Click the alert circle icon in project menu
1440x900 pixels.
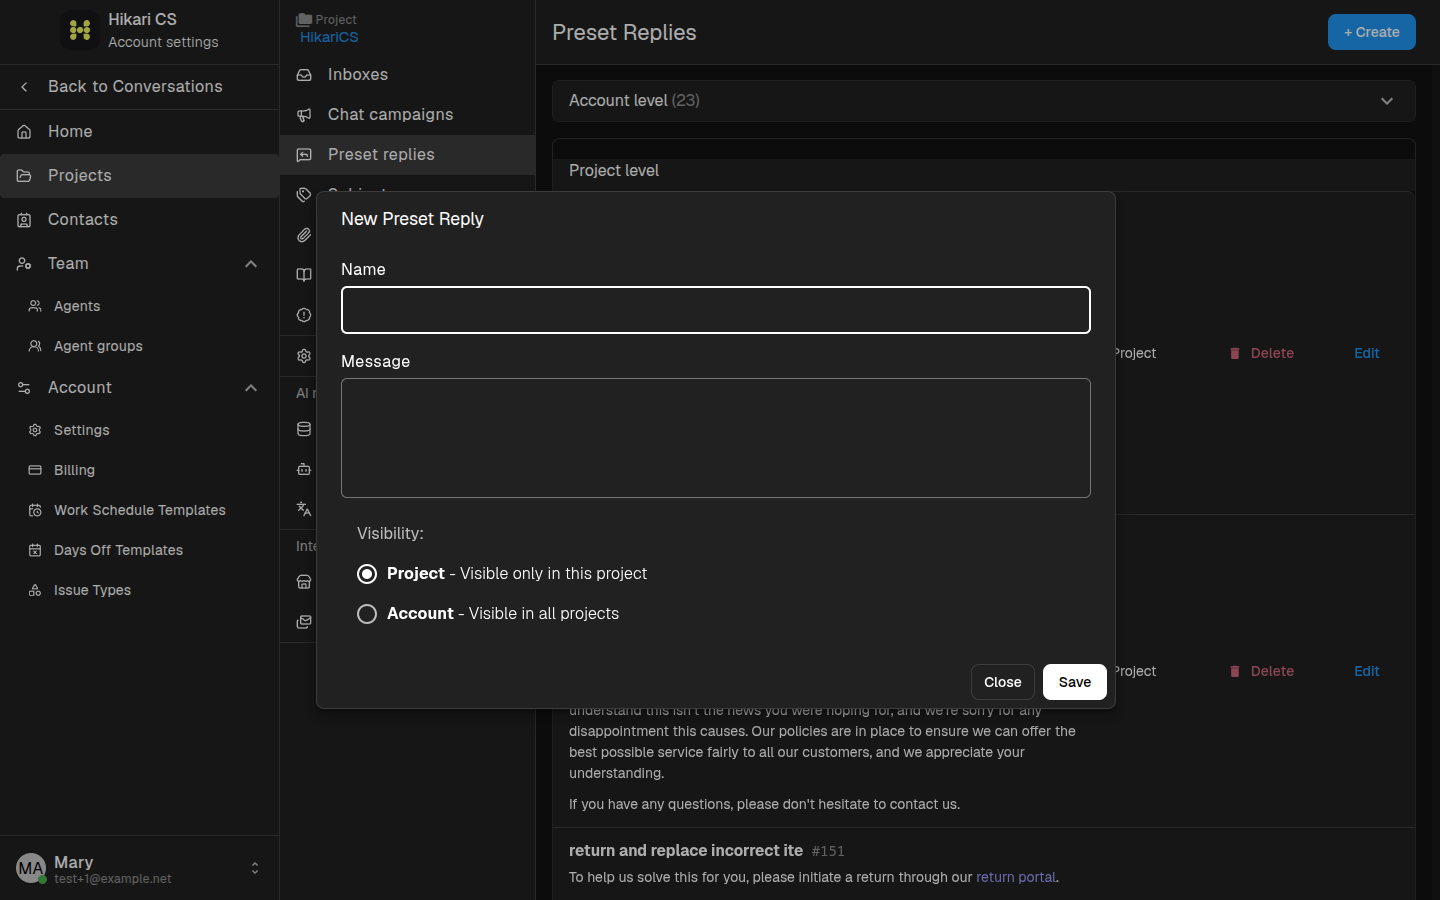point(304,315)
